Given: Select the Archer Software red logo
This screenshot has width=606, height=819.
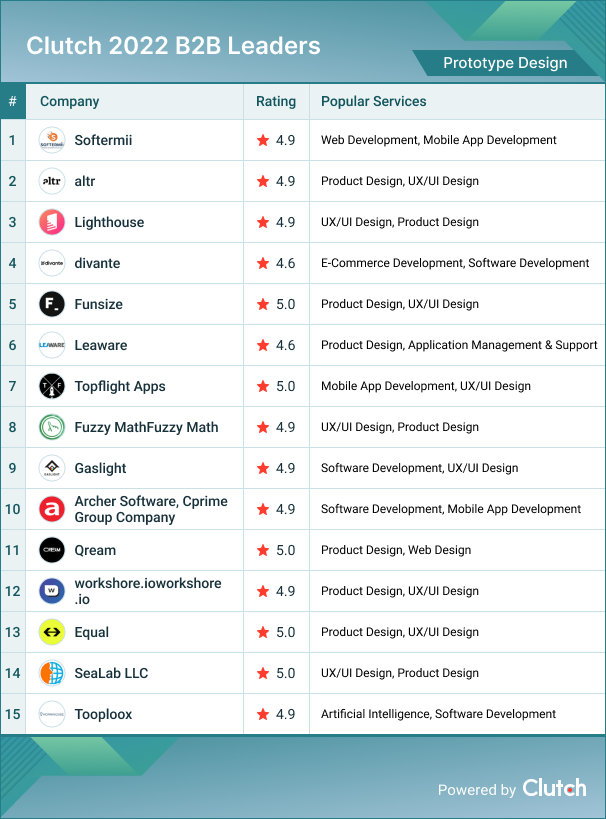Looking at the screenshot, I should (x=52, y=509).
